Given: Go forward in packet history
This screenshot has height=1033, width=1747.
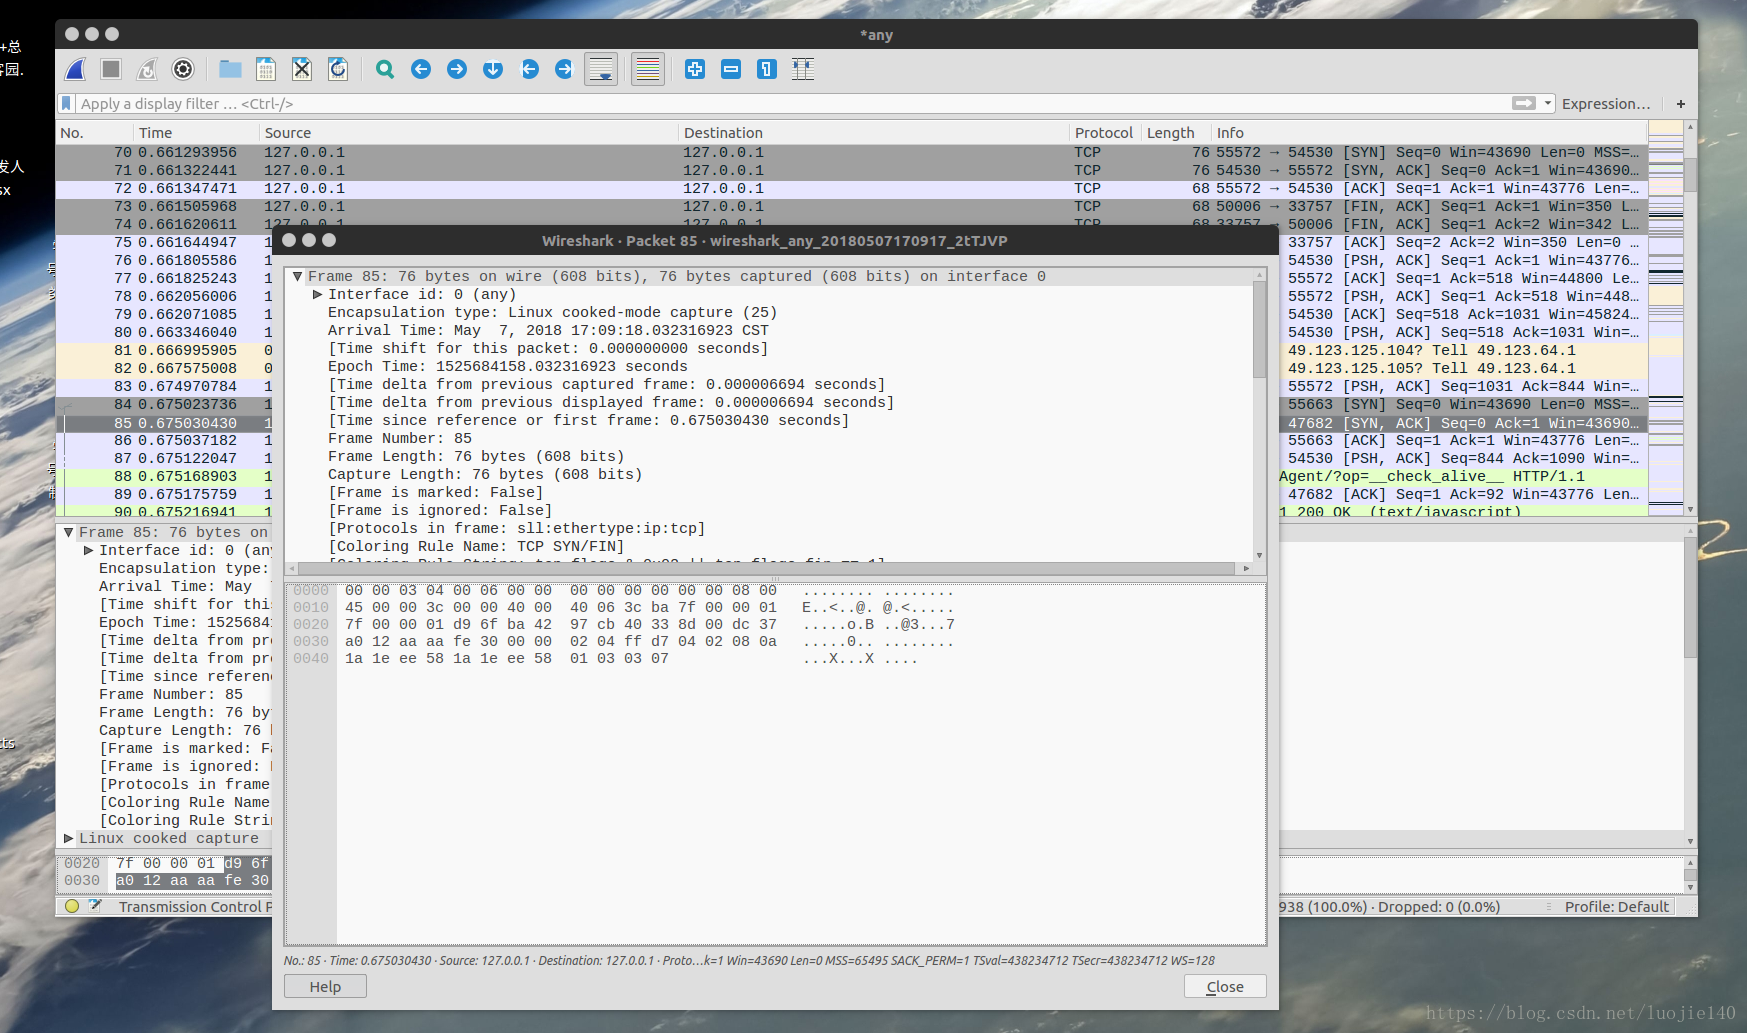Looking at the screenshot, I should tap(457, 69).
